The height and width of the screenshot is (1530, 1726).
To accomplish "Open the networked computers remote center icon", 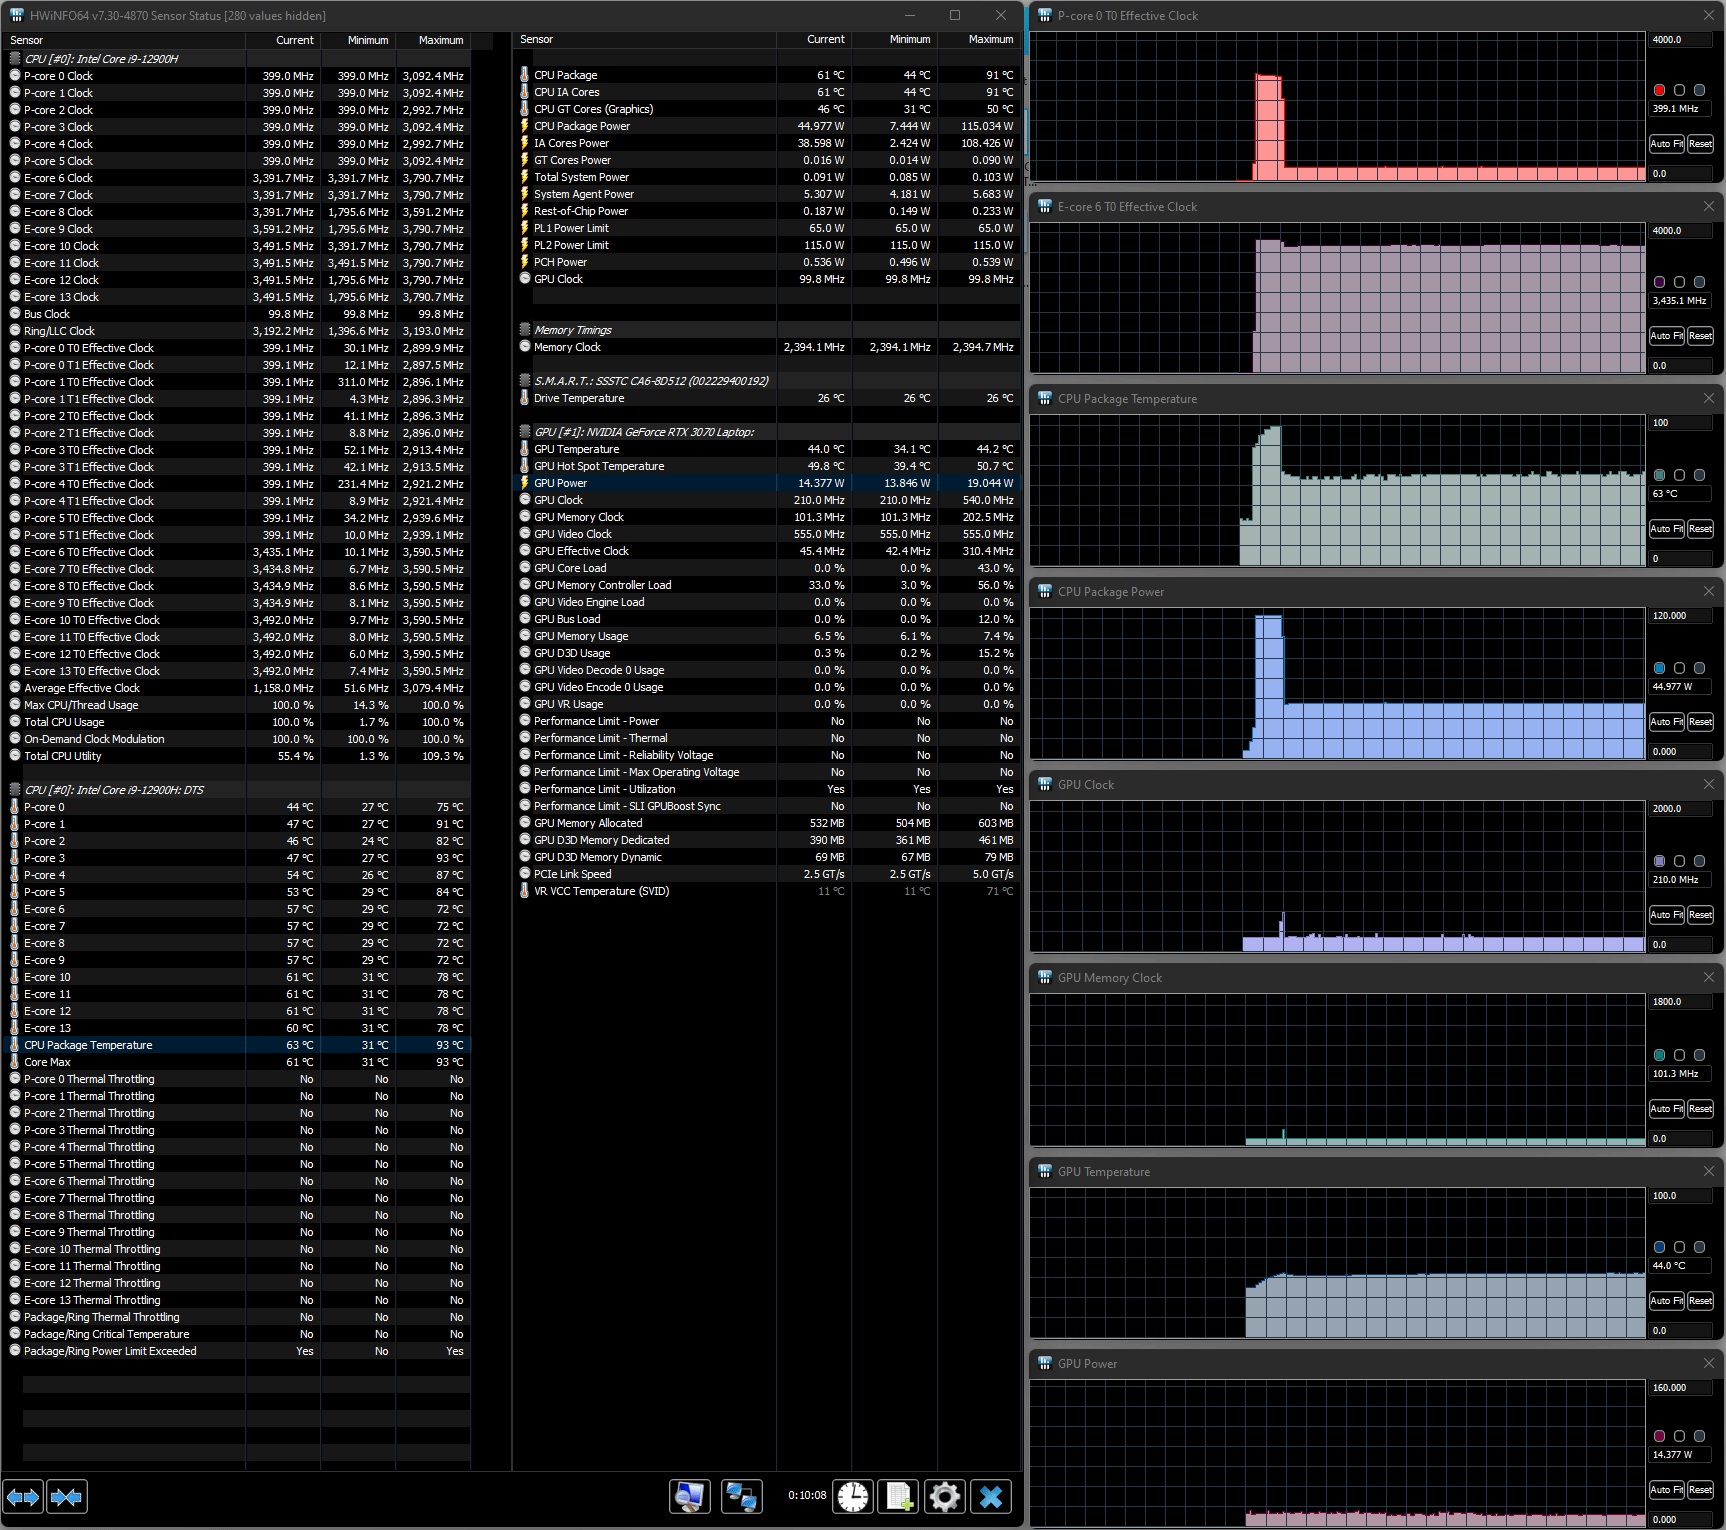I will [x=742, y=1497].
